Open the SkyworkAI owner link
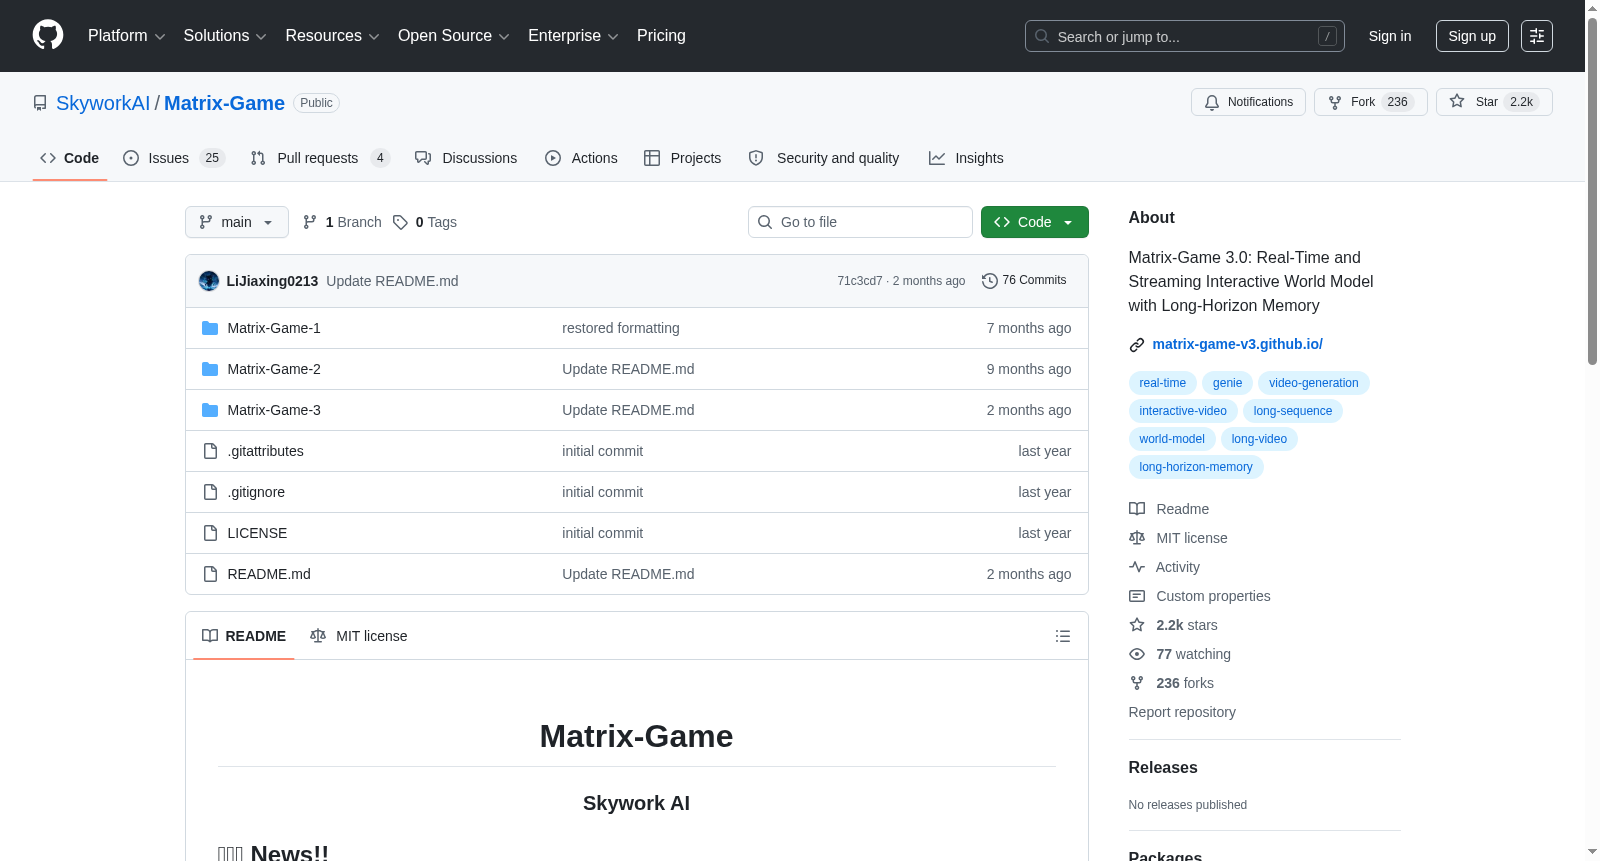Screen dimensions: 1600x861 click(103, 103)
